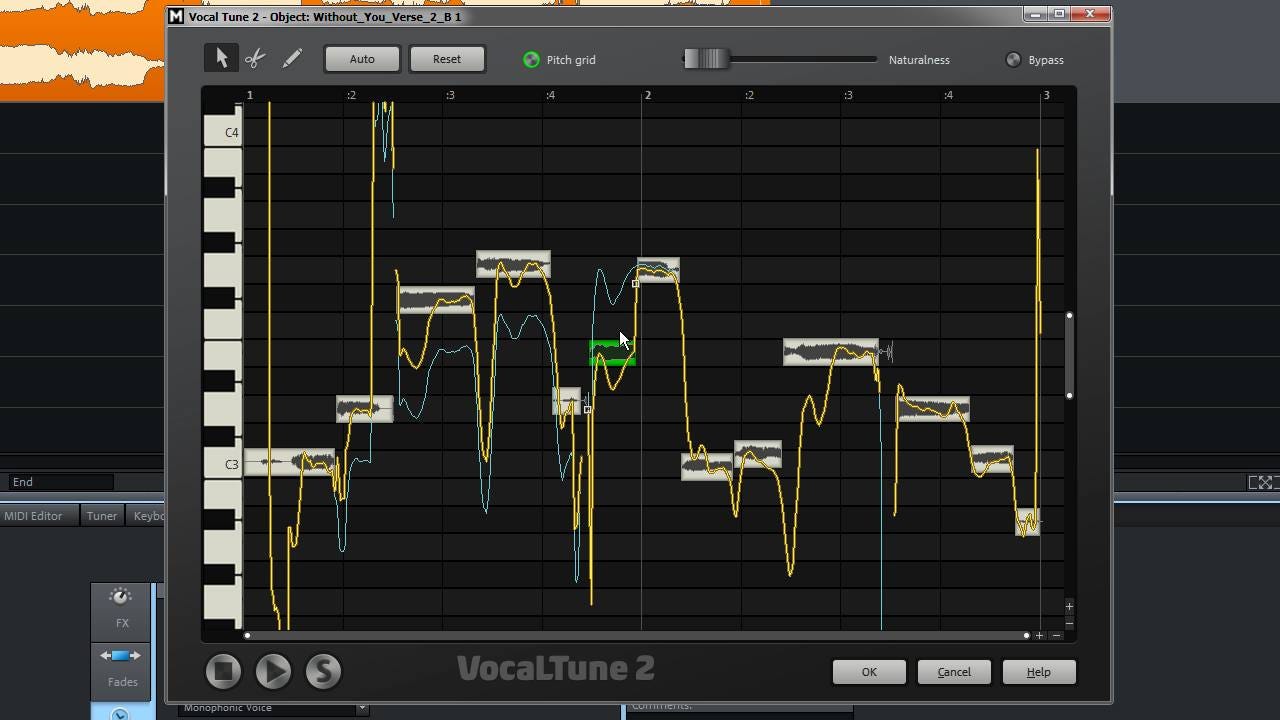The height and width of the screenshot is (720, 1280).
Task: Click the Vocal Tune 2 title bar app icon
Action: (x=176, y=16)
